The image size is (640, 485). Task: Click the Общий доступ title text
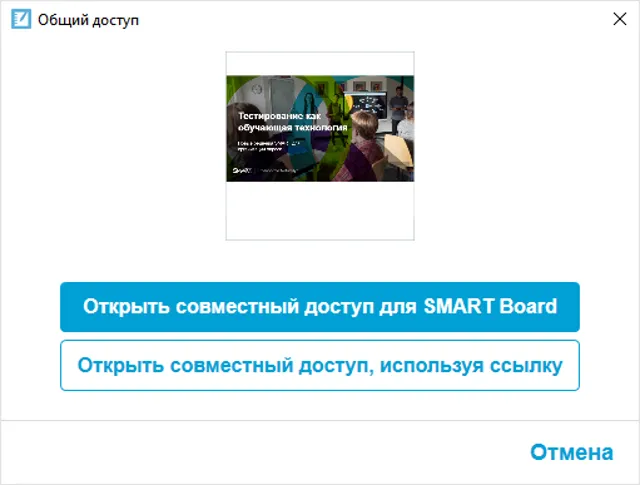click(88, 20)
